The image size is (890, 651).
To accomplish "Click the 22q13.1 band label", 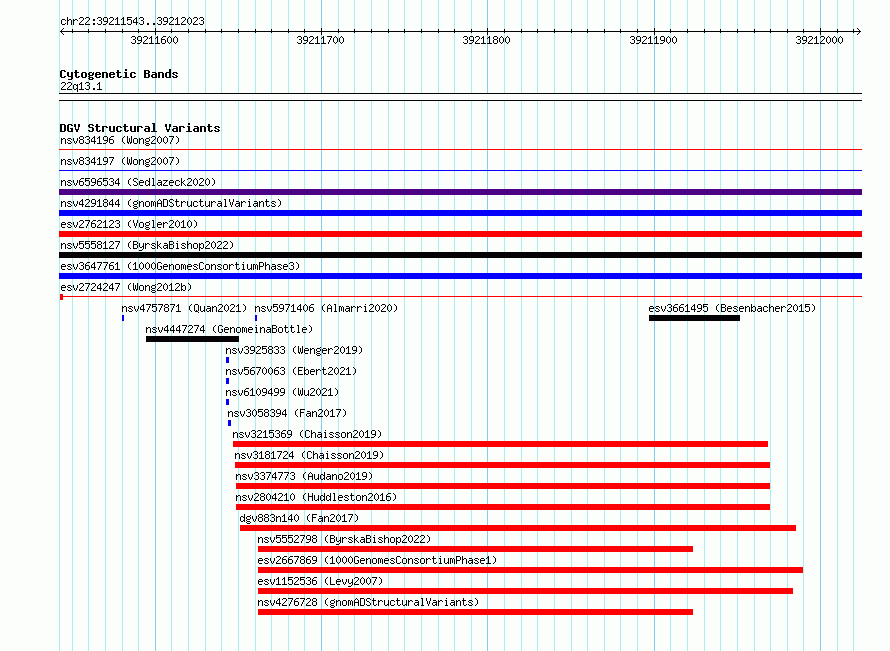I will click(81, 86).
